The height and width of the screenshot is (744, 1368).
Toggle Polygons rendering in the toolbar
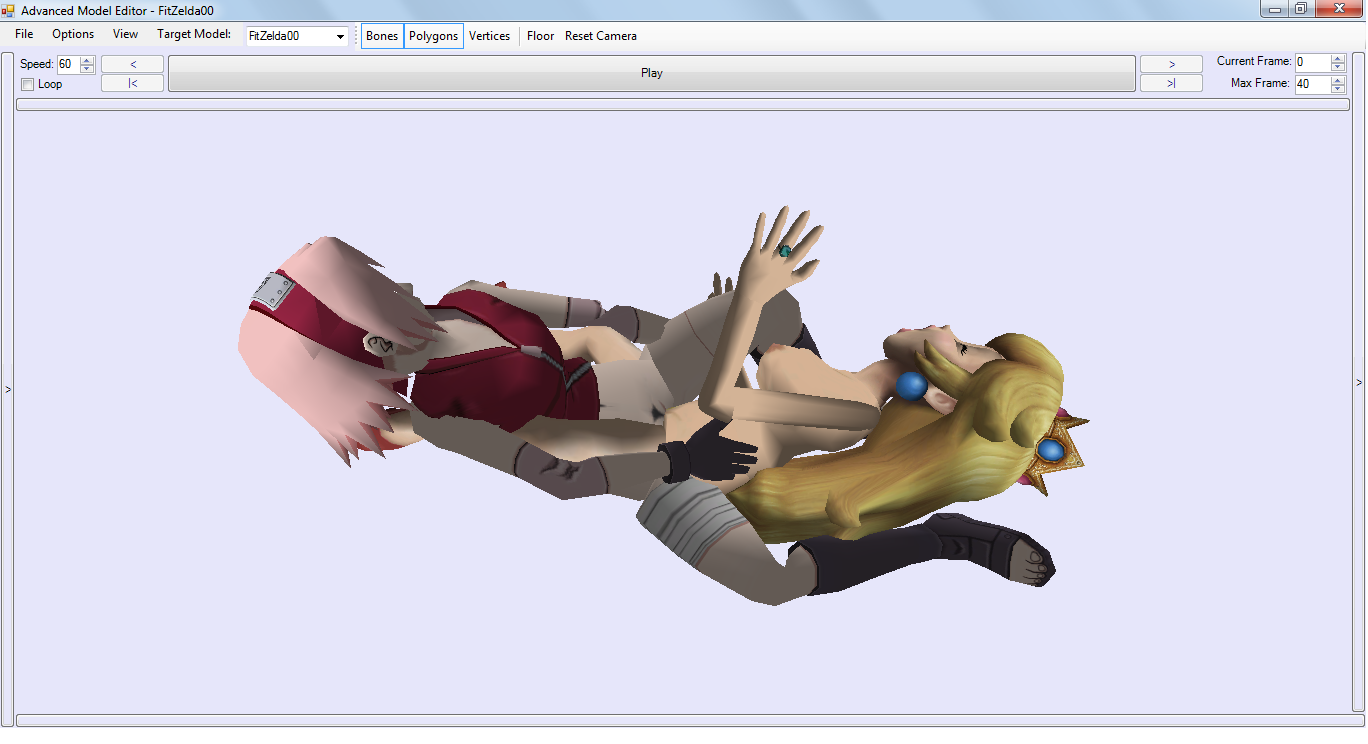(x=434, y=36)
